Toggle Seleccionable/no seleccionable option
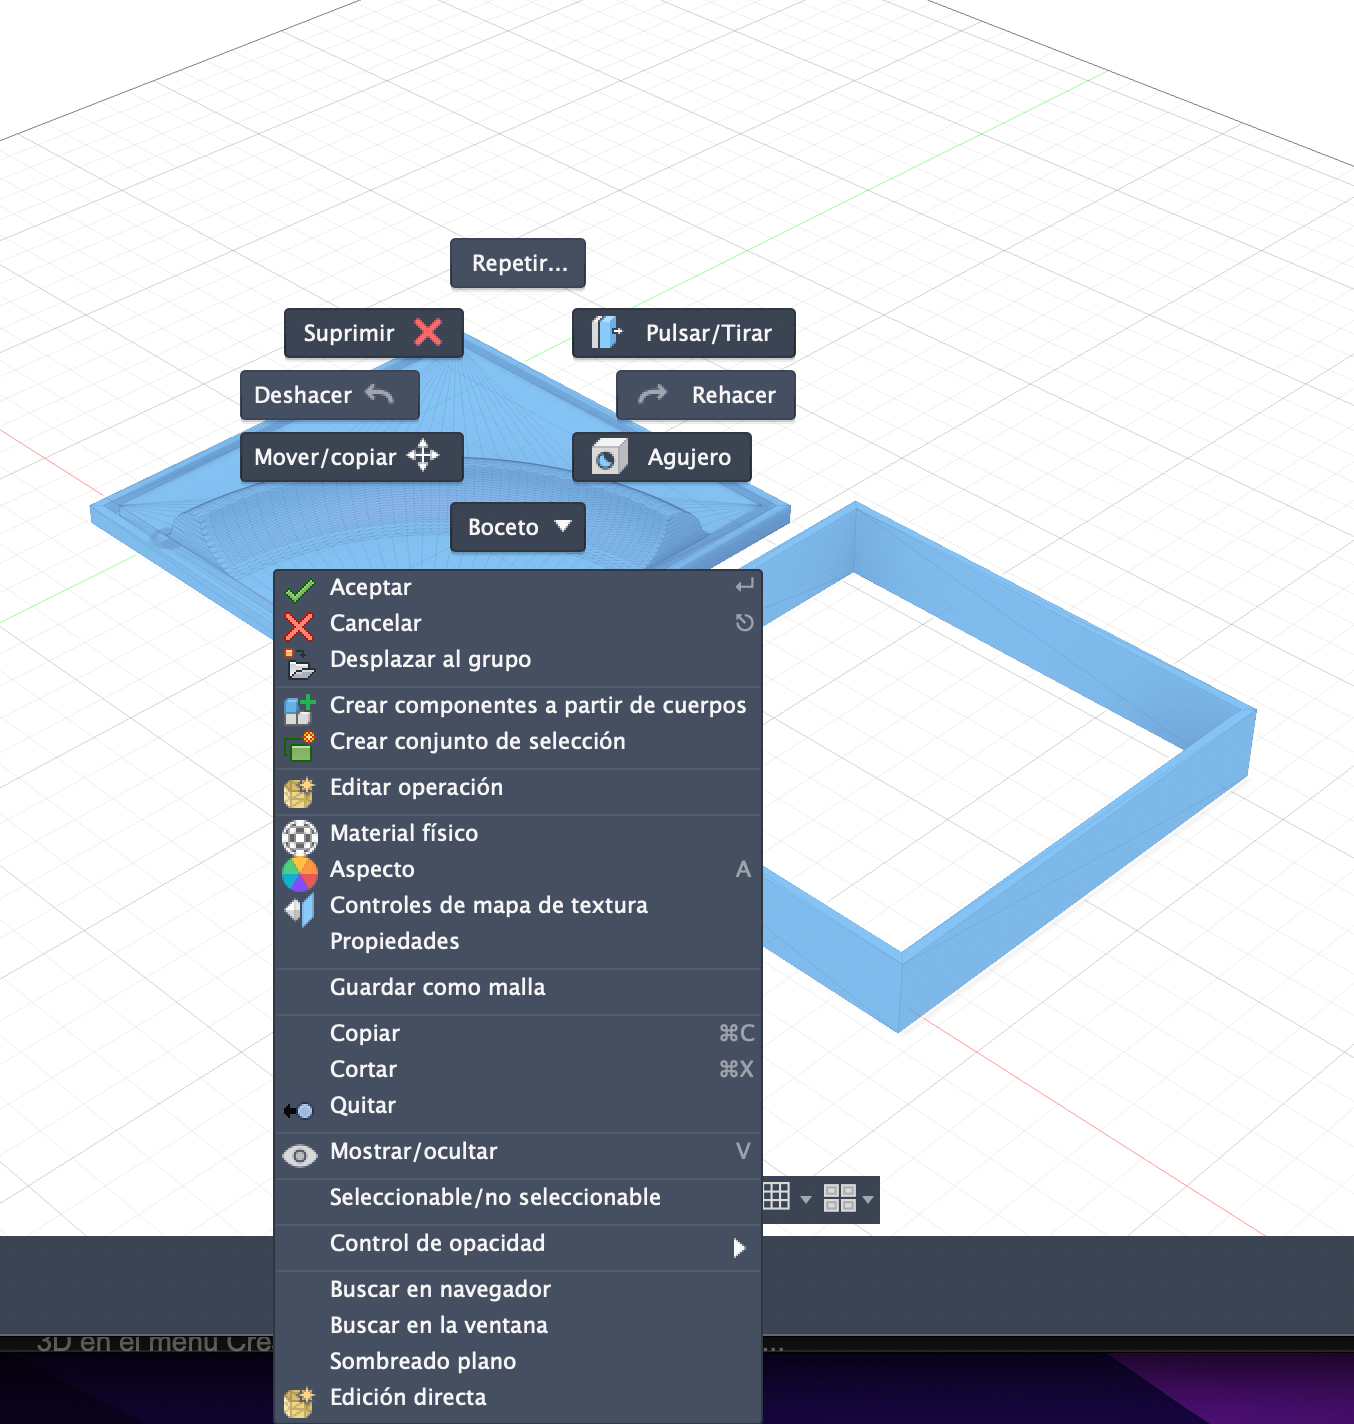1354x1424 pixels. pos(495,1197)
